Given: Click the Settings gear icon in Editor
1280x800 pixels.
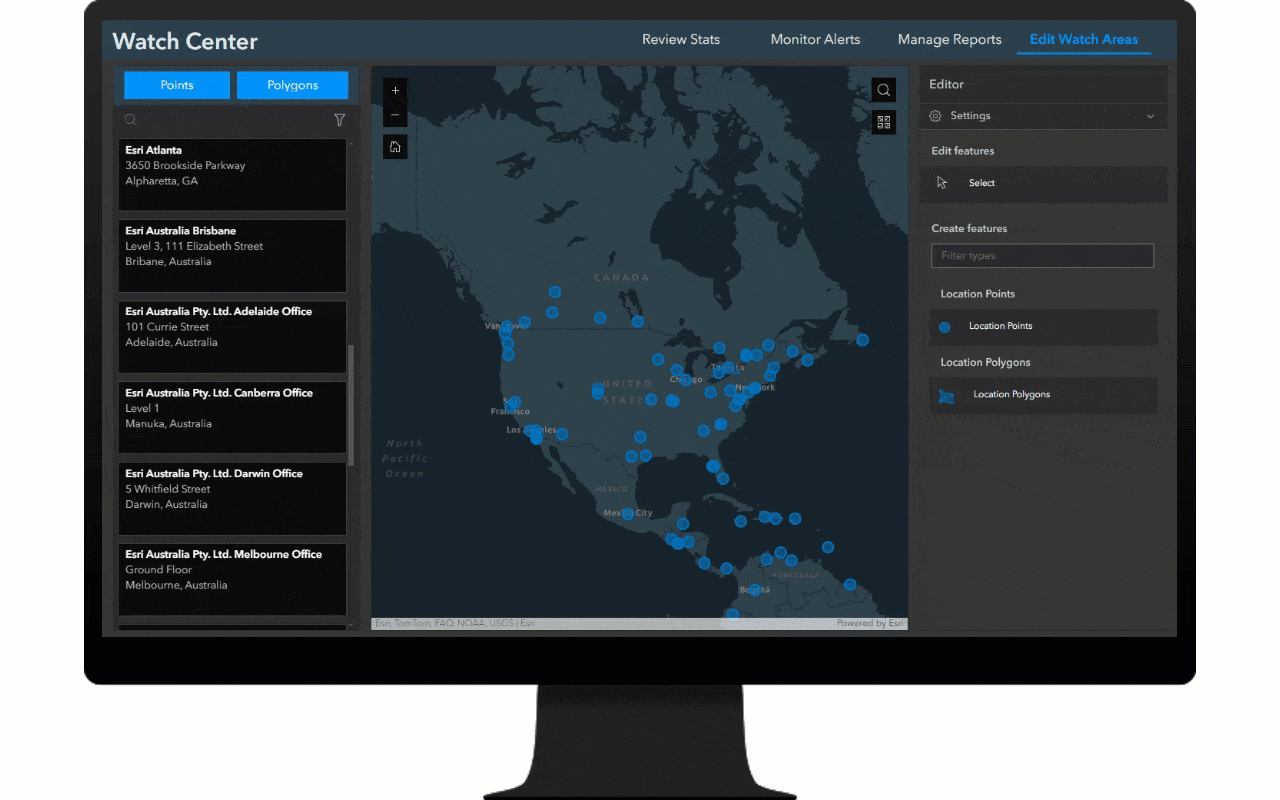Looking at the screenshot, I should pos(936,116).
